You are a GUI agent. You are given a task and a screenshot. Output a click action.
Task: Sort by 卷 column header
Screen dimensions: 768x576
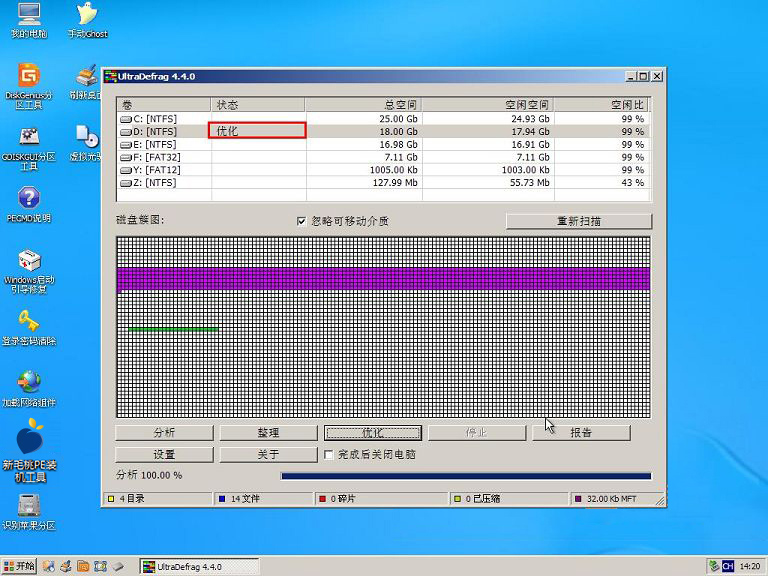[164, 105]
